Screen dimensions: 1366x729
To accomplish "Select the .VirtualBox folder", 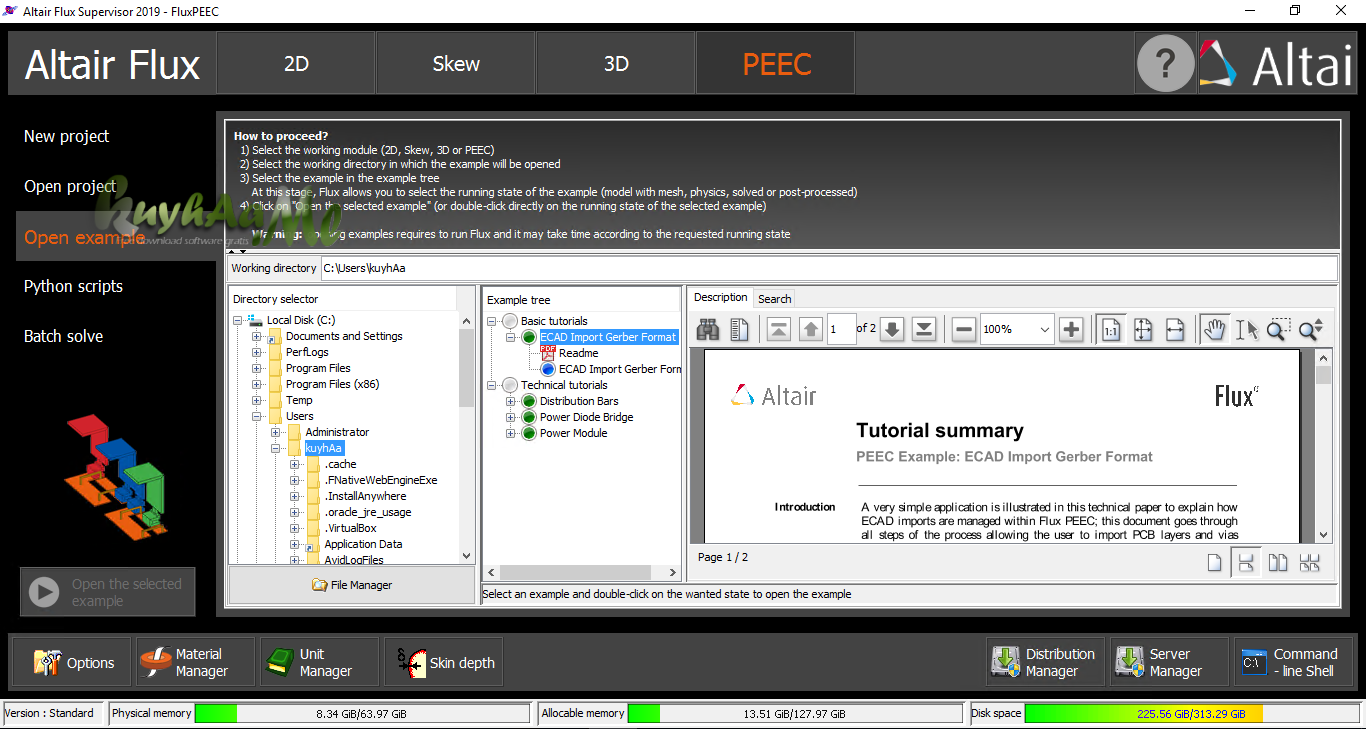I will pyautogui.click(x=350, y=528).
